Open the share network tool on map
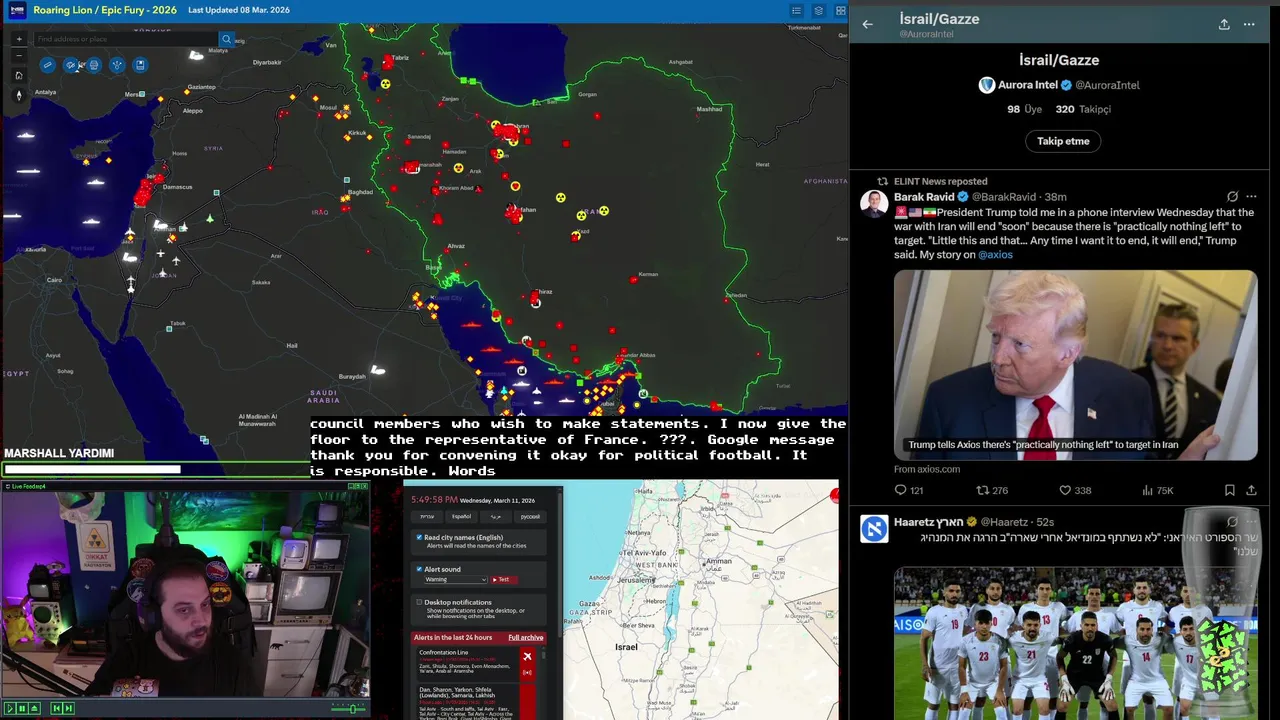Image resolution: width=1280 pixels, height=720 pixels. click(x=117, y=65)
